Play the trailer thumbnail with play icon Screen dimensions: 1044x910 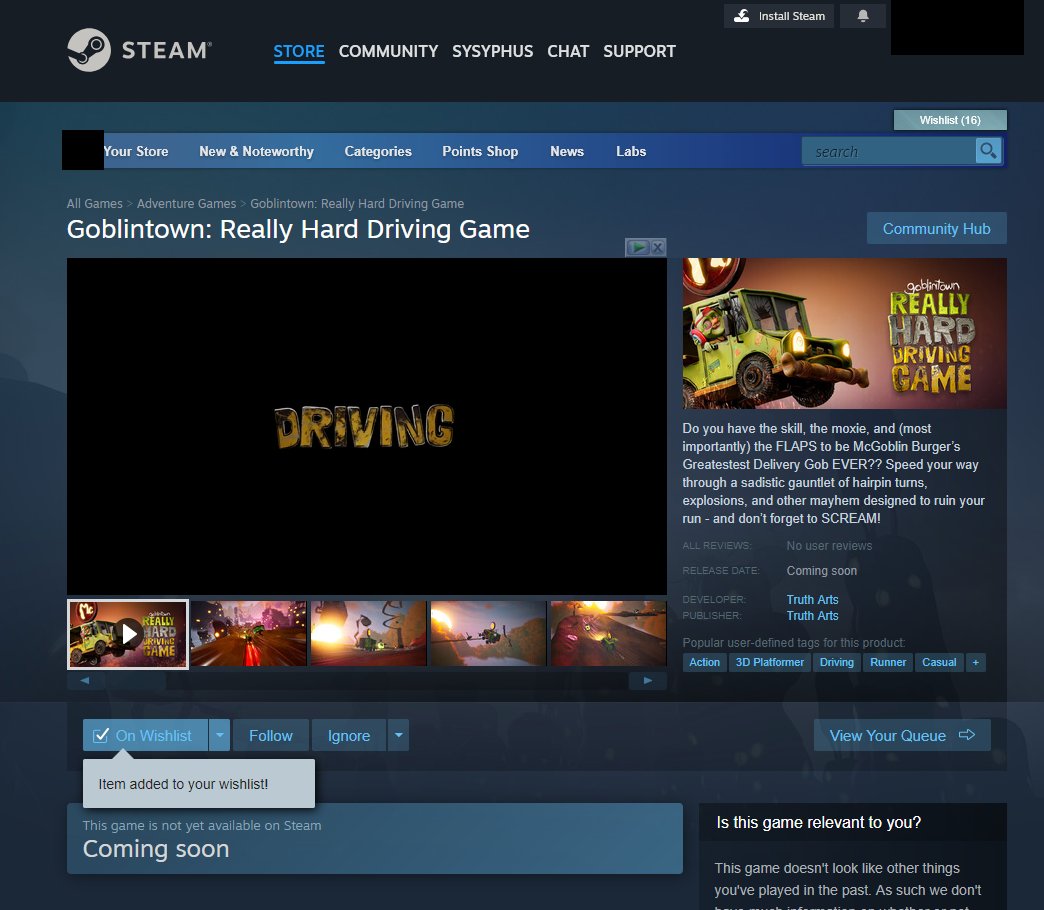(128, 634)
